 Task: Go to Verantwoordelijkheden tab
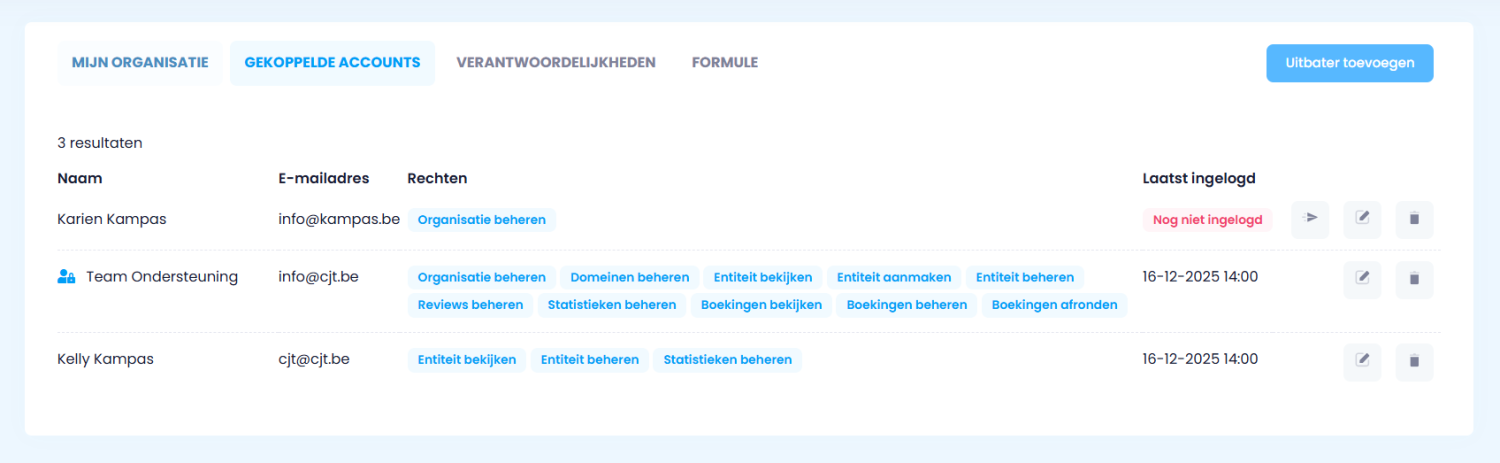coord(556,62)
